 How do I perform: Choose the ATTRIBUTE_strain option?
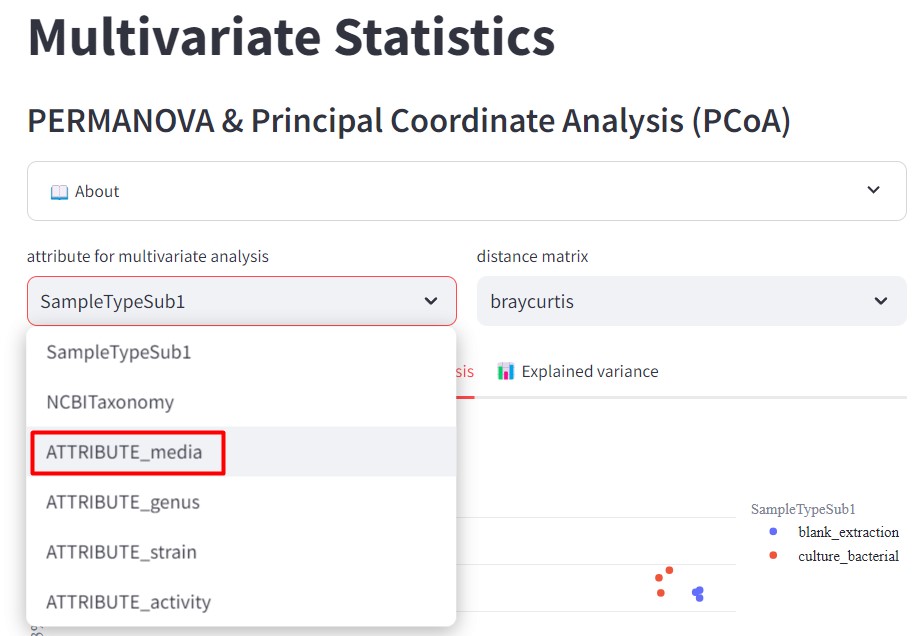(121, 552)
